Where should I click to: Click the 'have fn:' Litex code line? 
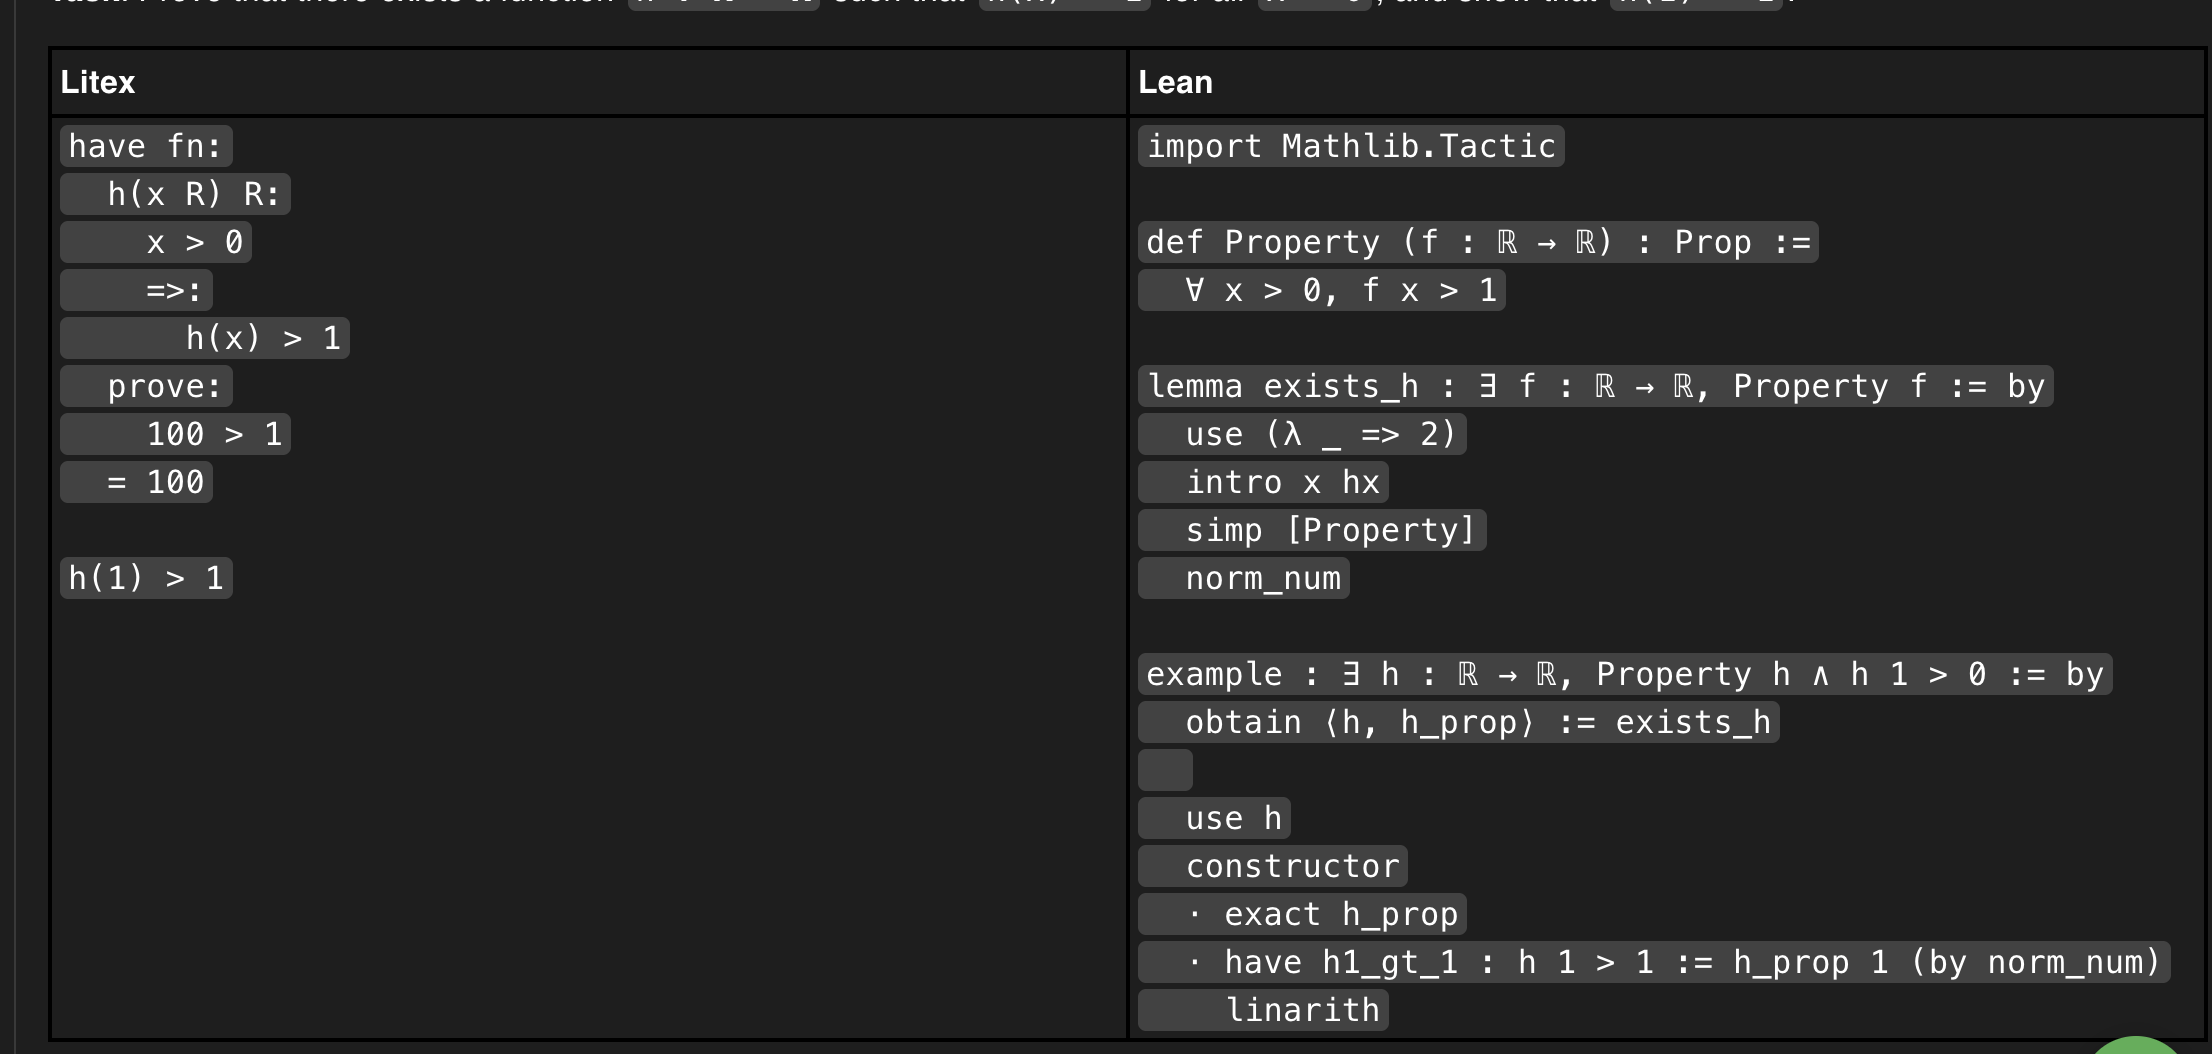coord(146,146)
